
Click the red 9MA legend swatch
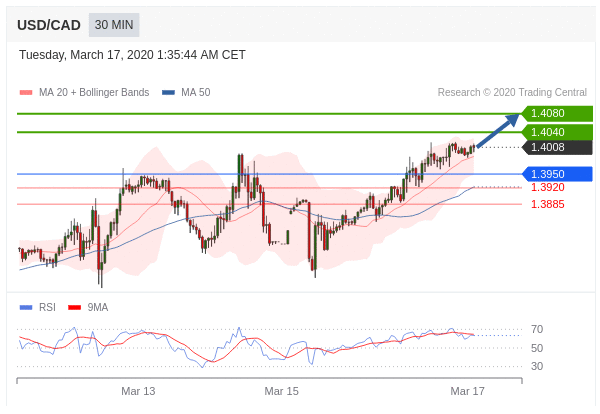coord(74,307)
